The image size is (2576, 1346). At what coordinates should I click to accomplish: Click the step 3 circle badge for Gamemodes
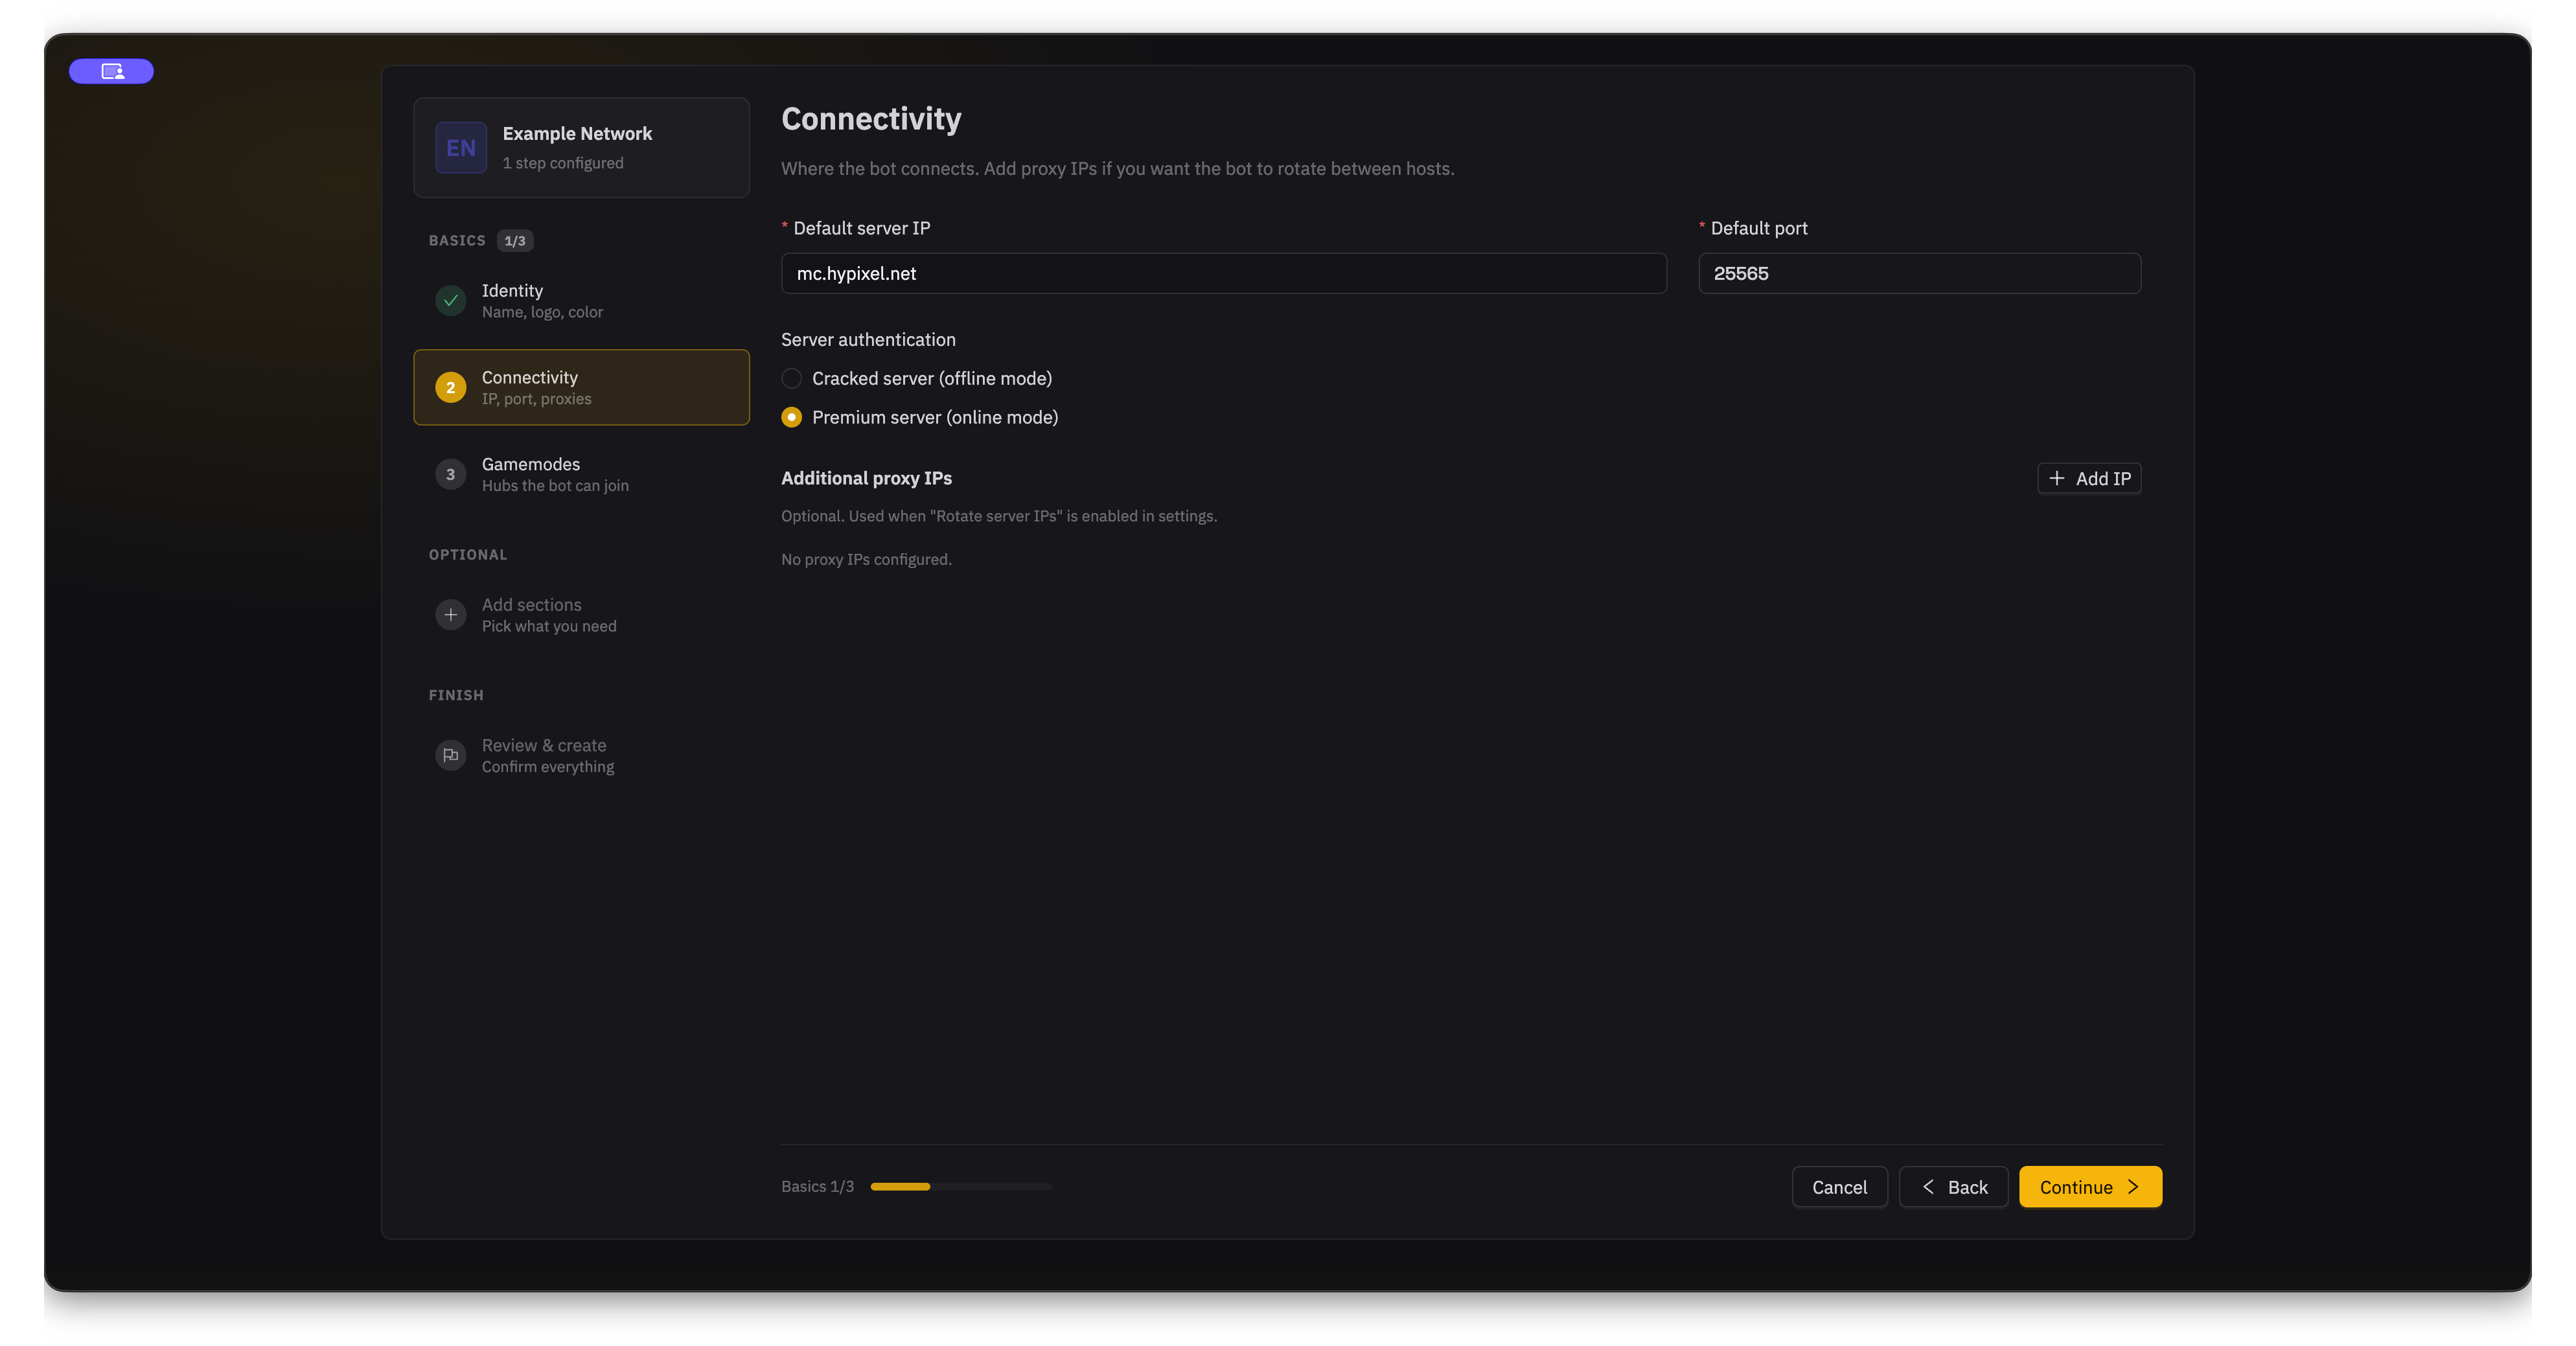(451, 474)
